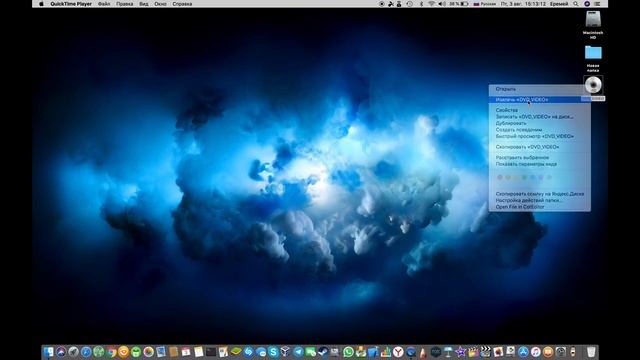This screenshot has height=360, width=640.
Task: Open the Apple menu
Action: (41, 4)
